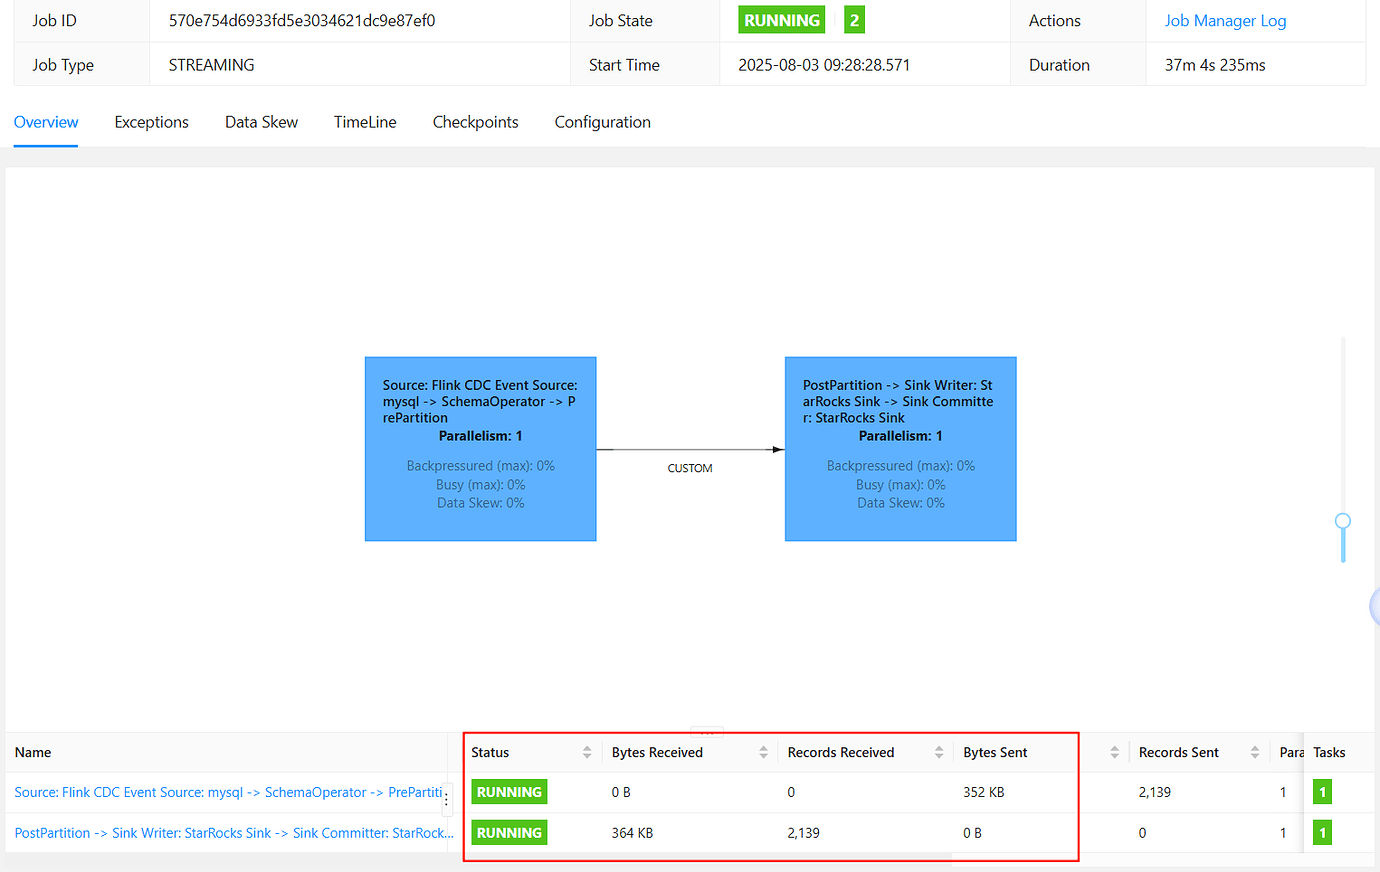Switch to the Checkpoints tab
1380x872 pixels.
475,121
